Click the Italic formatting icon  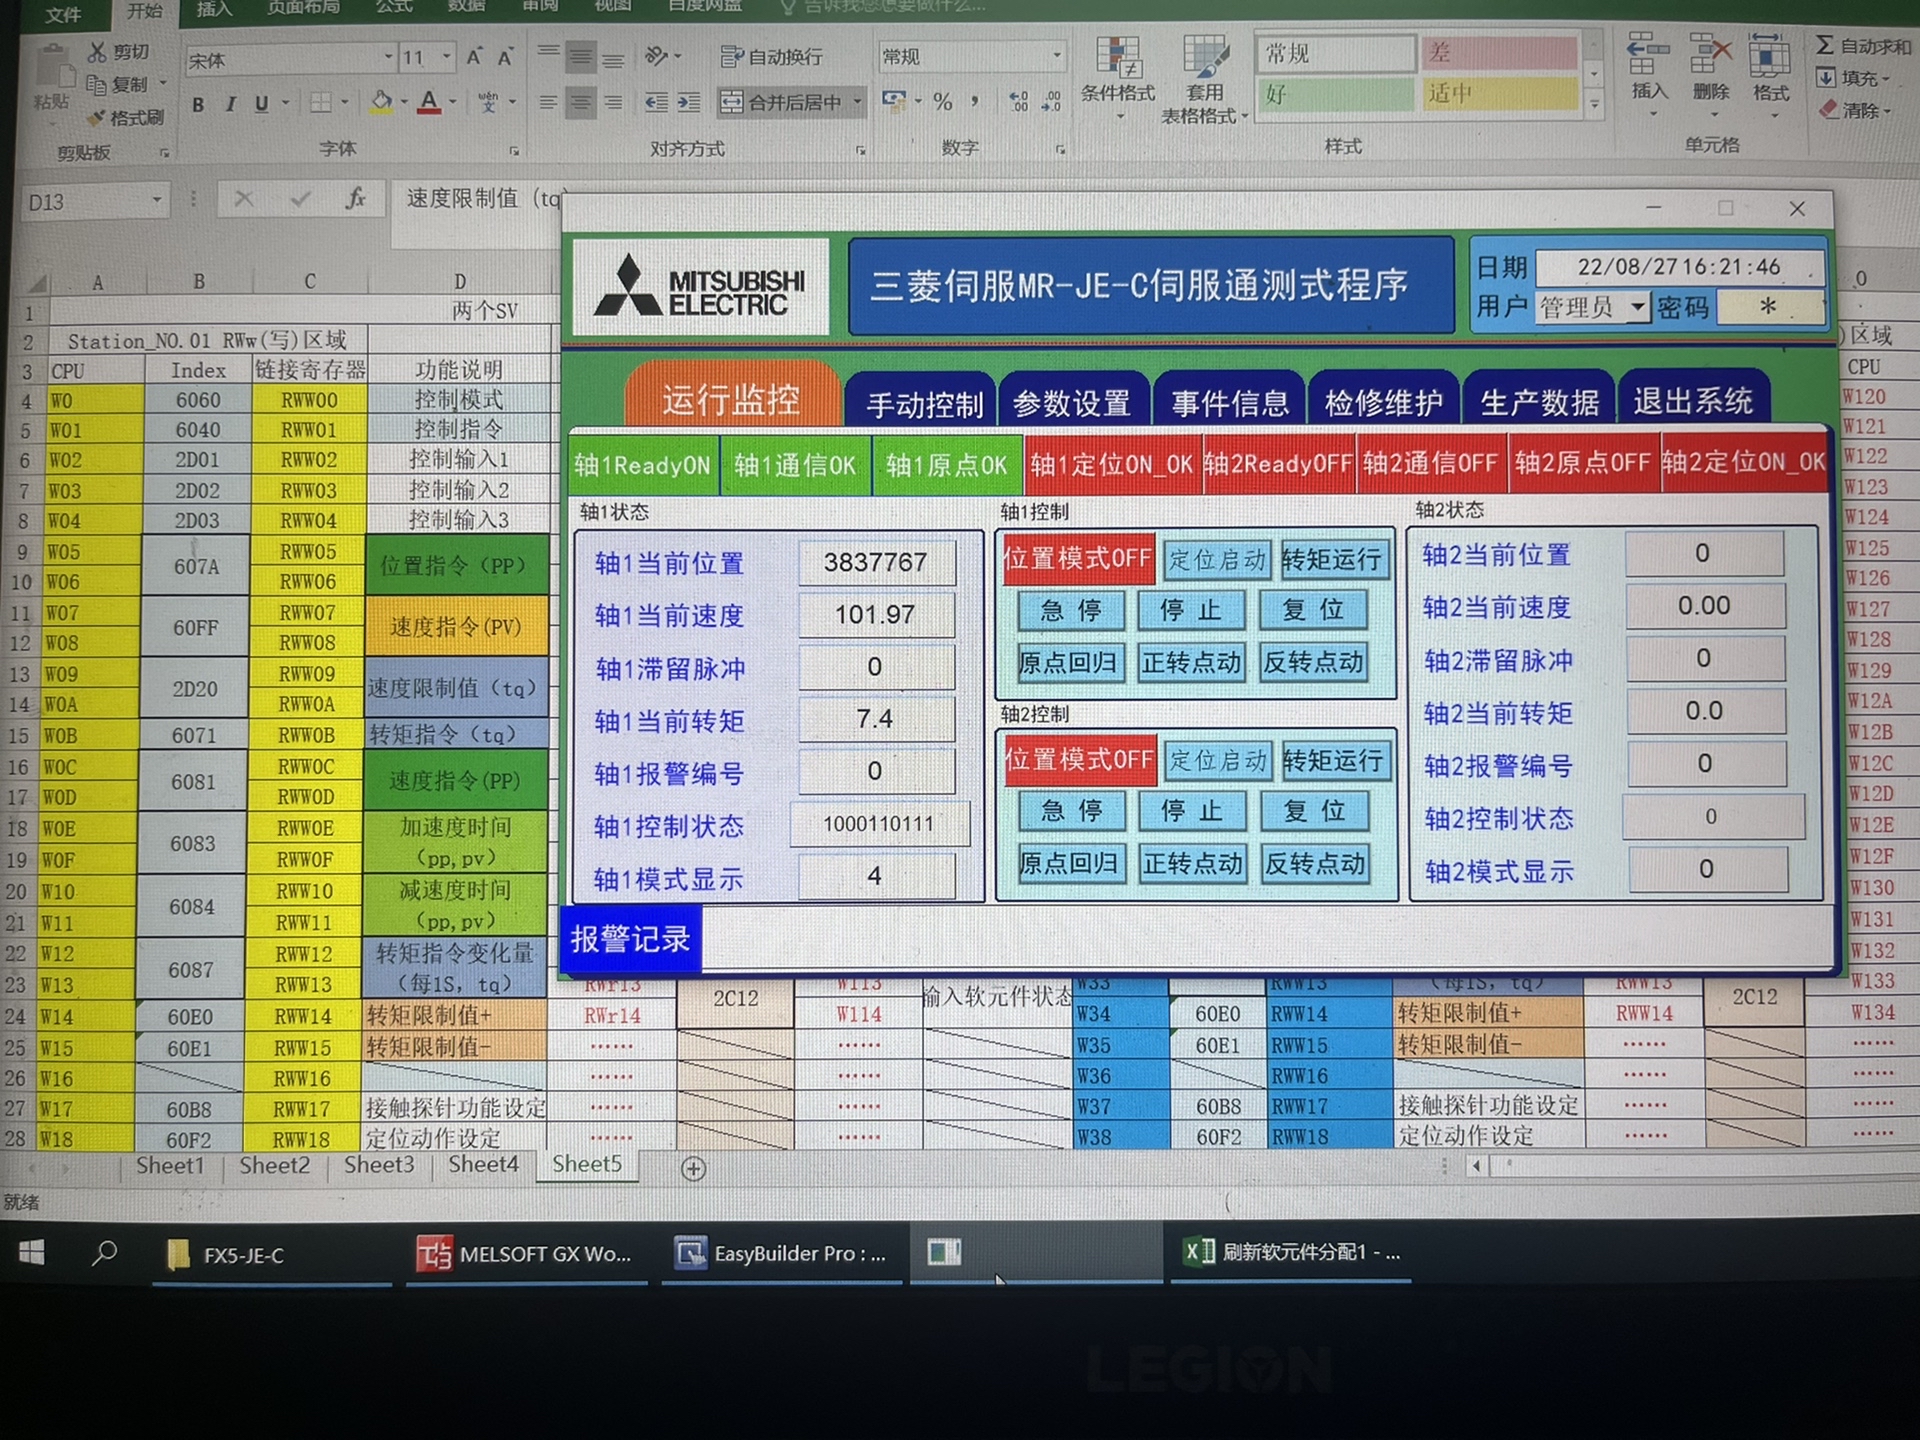230,104
